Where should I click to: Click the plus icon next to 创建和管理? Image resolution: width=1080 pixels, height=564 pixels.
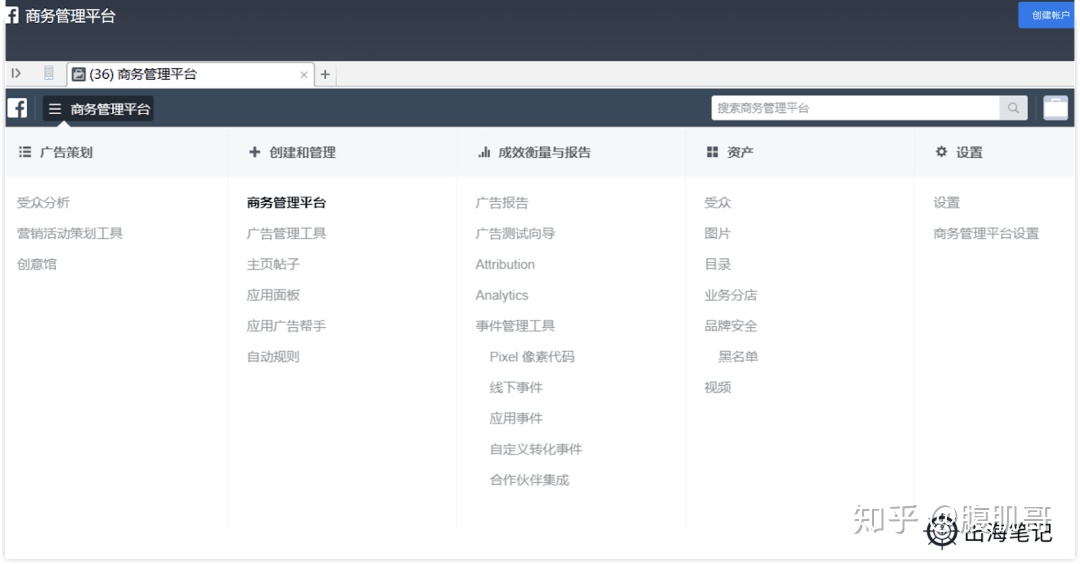coord(254,152)
